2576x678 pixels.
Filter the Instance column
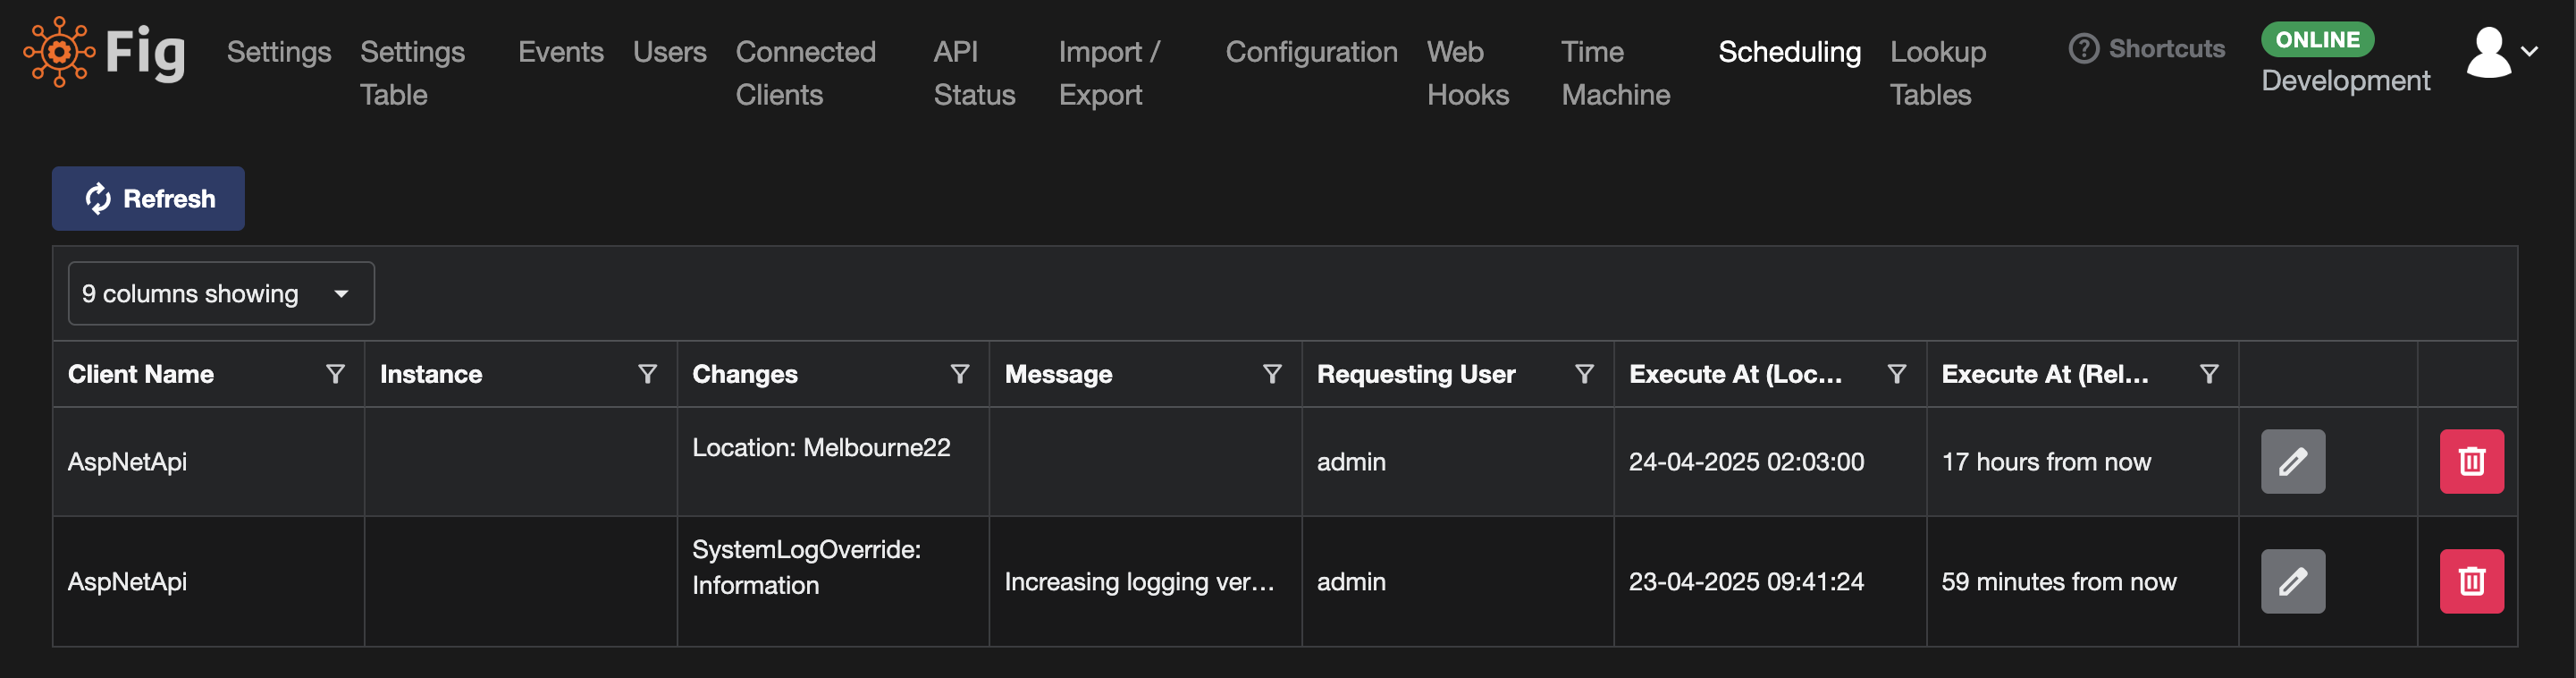click(647, 374)
